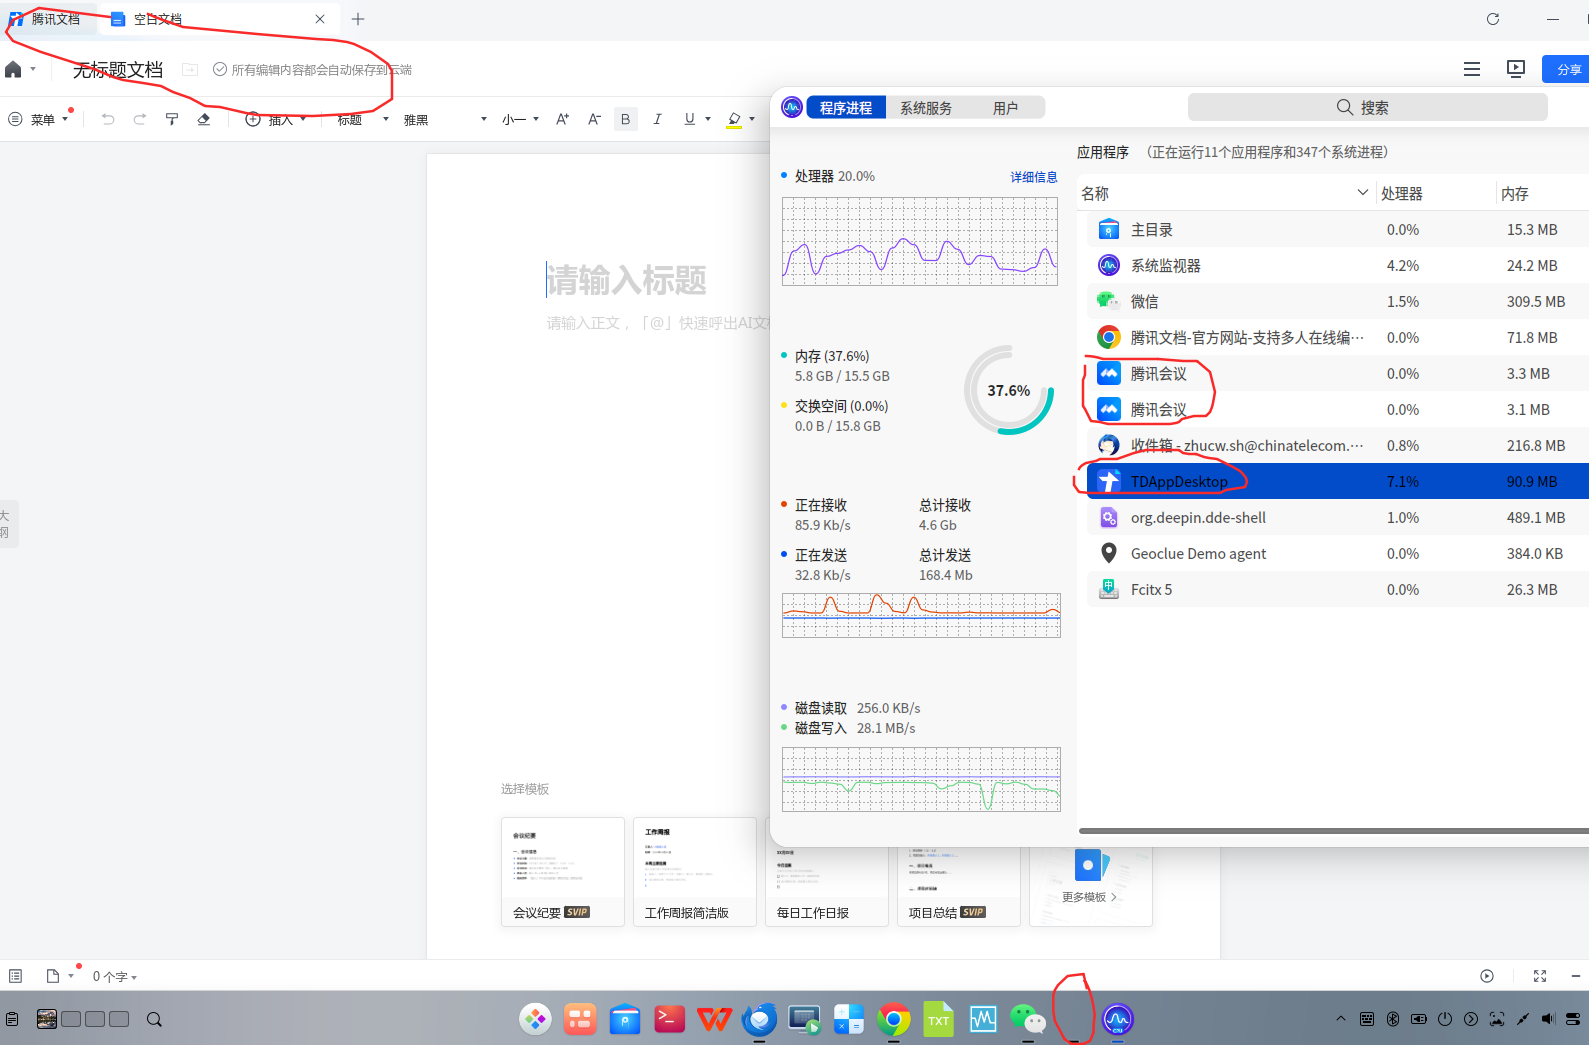Open the 插入 insert dropdown
The image size is (1589, 1045).
tap(276, 120)
